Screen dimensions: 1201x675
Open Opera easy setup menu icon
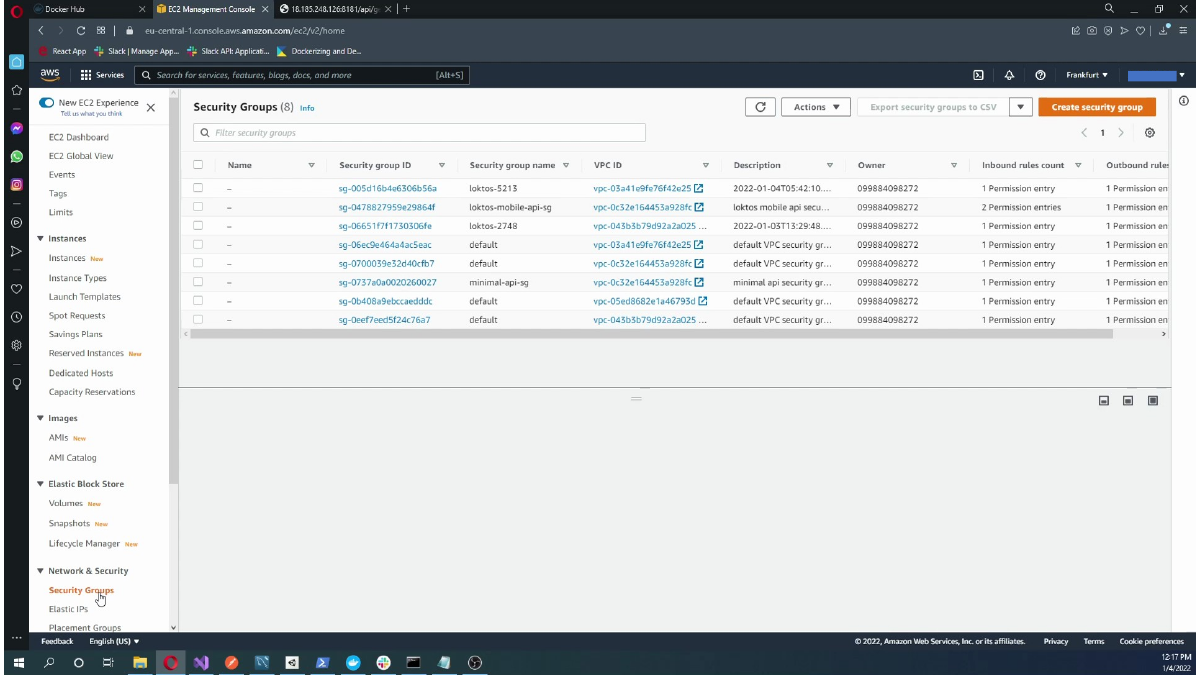1185,30
